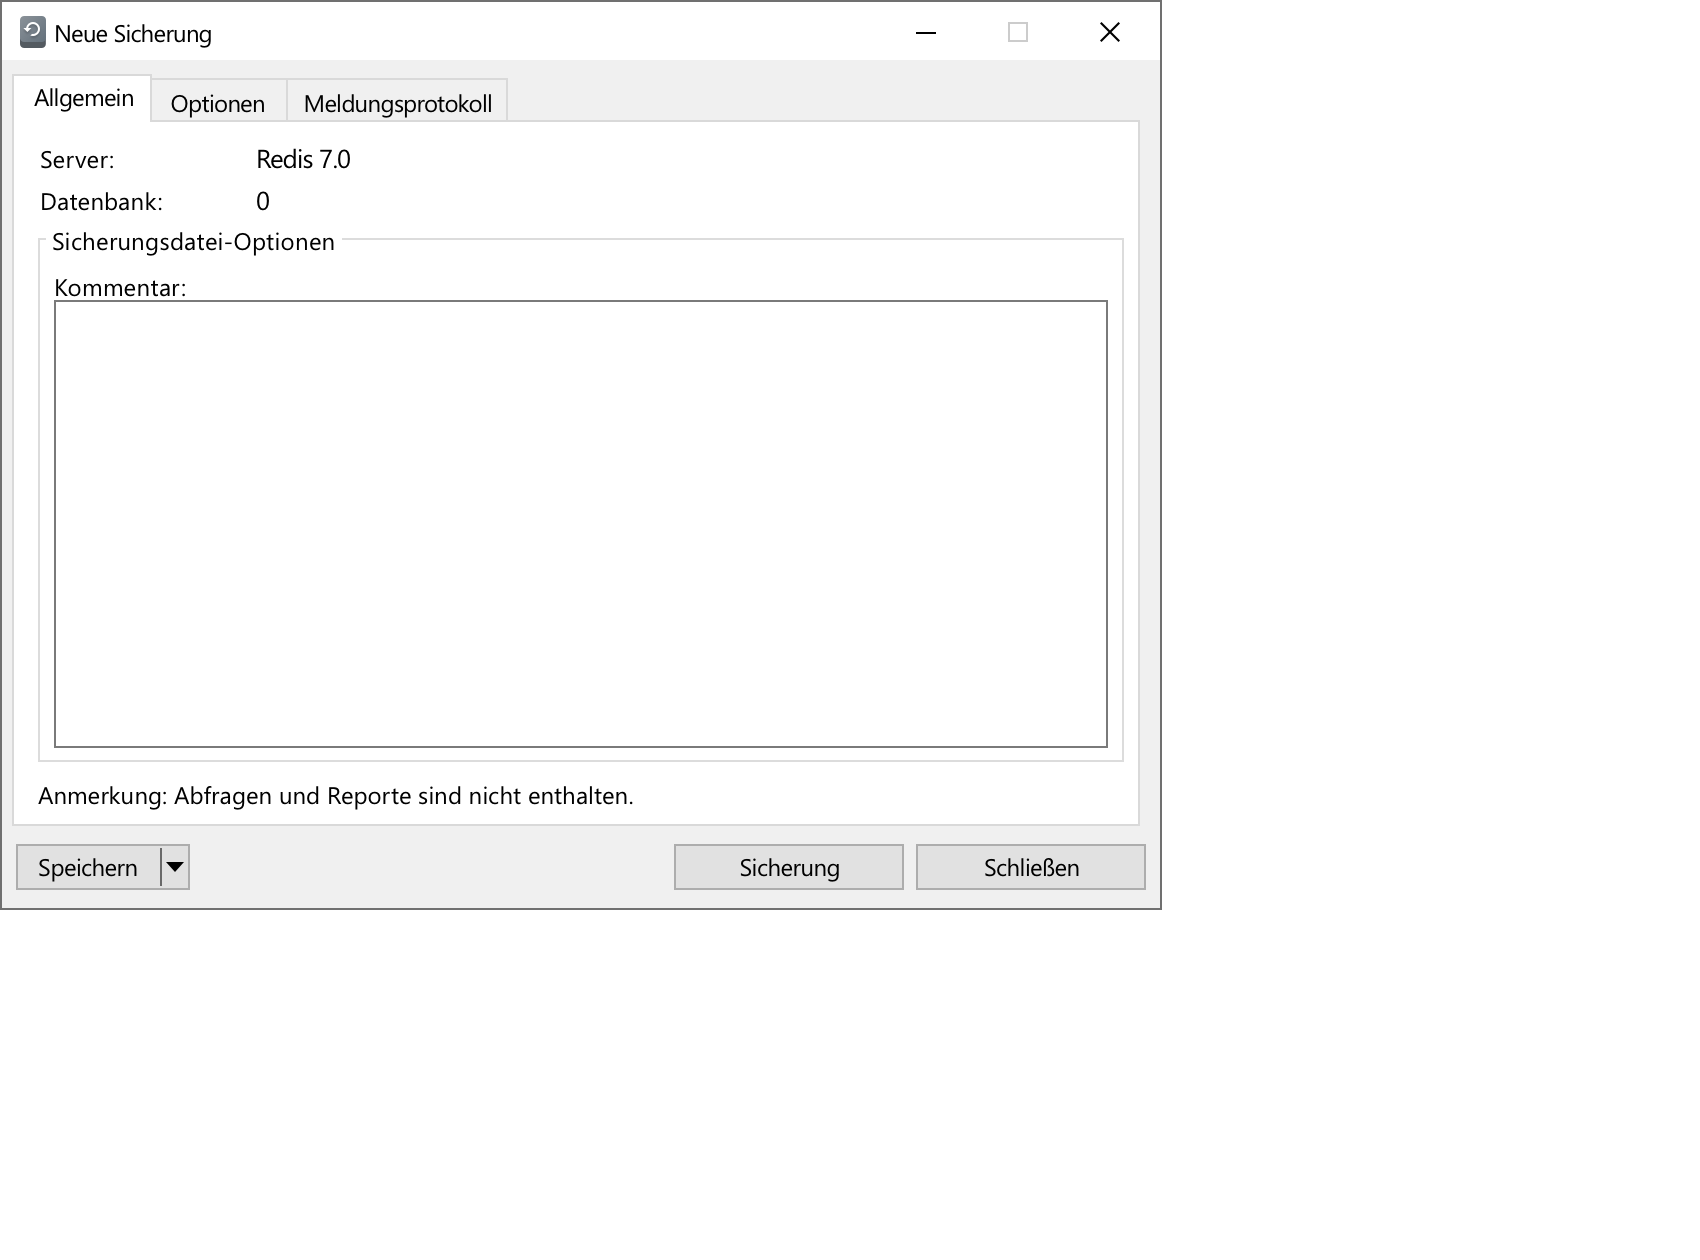Screen dimensions: 1700x1260
Task: Switch to the Allgemein tab
Action: tap(83, 98)
